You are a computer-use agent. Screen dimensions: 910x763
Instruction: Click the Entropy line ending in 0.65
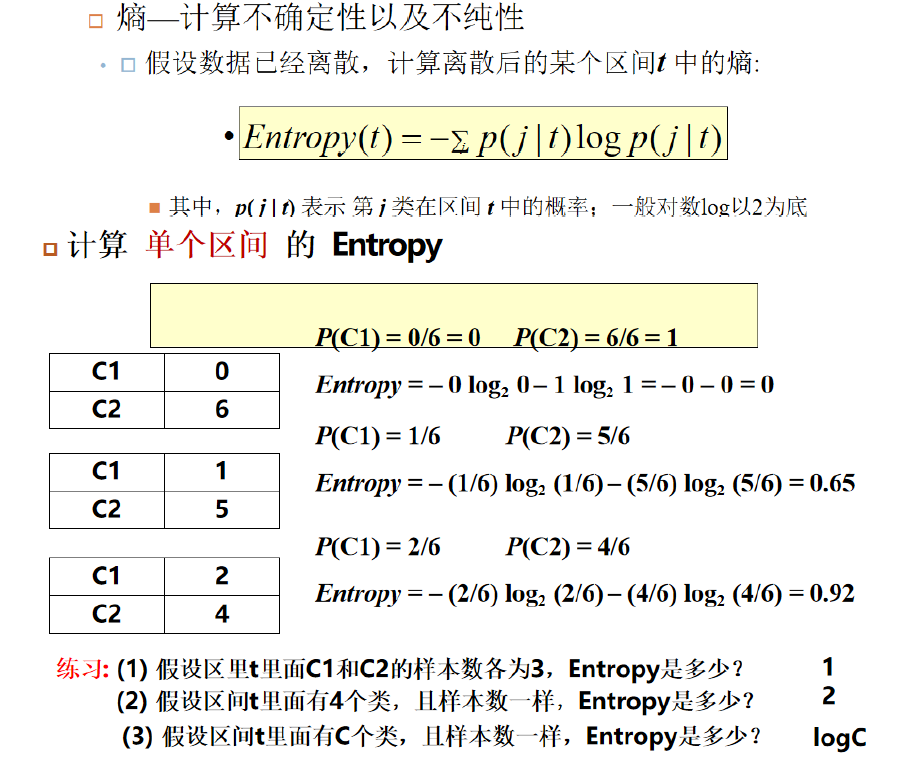(585, 484)
